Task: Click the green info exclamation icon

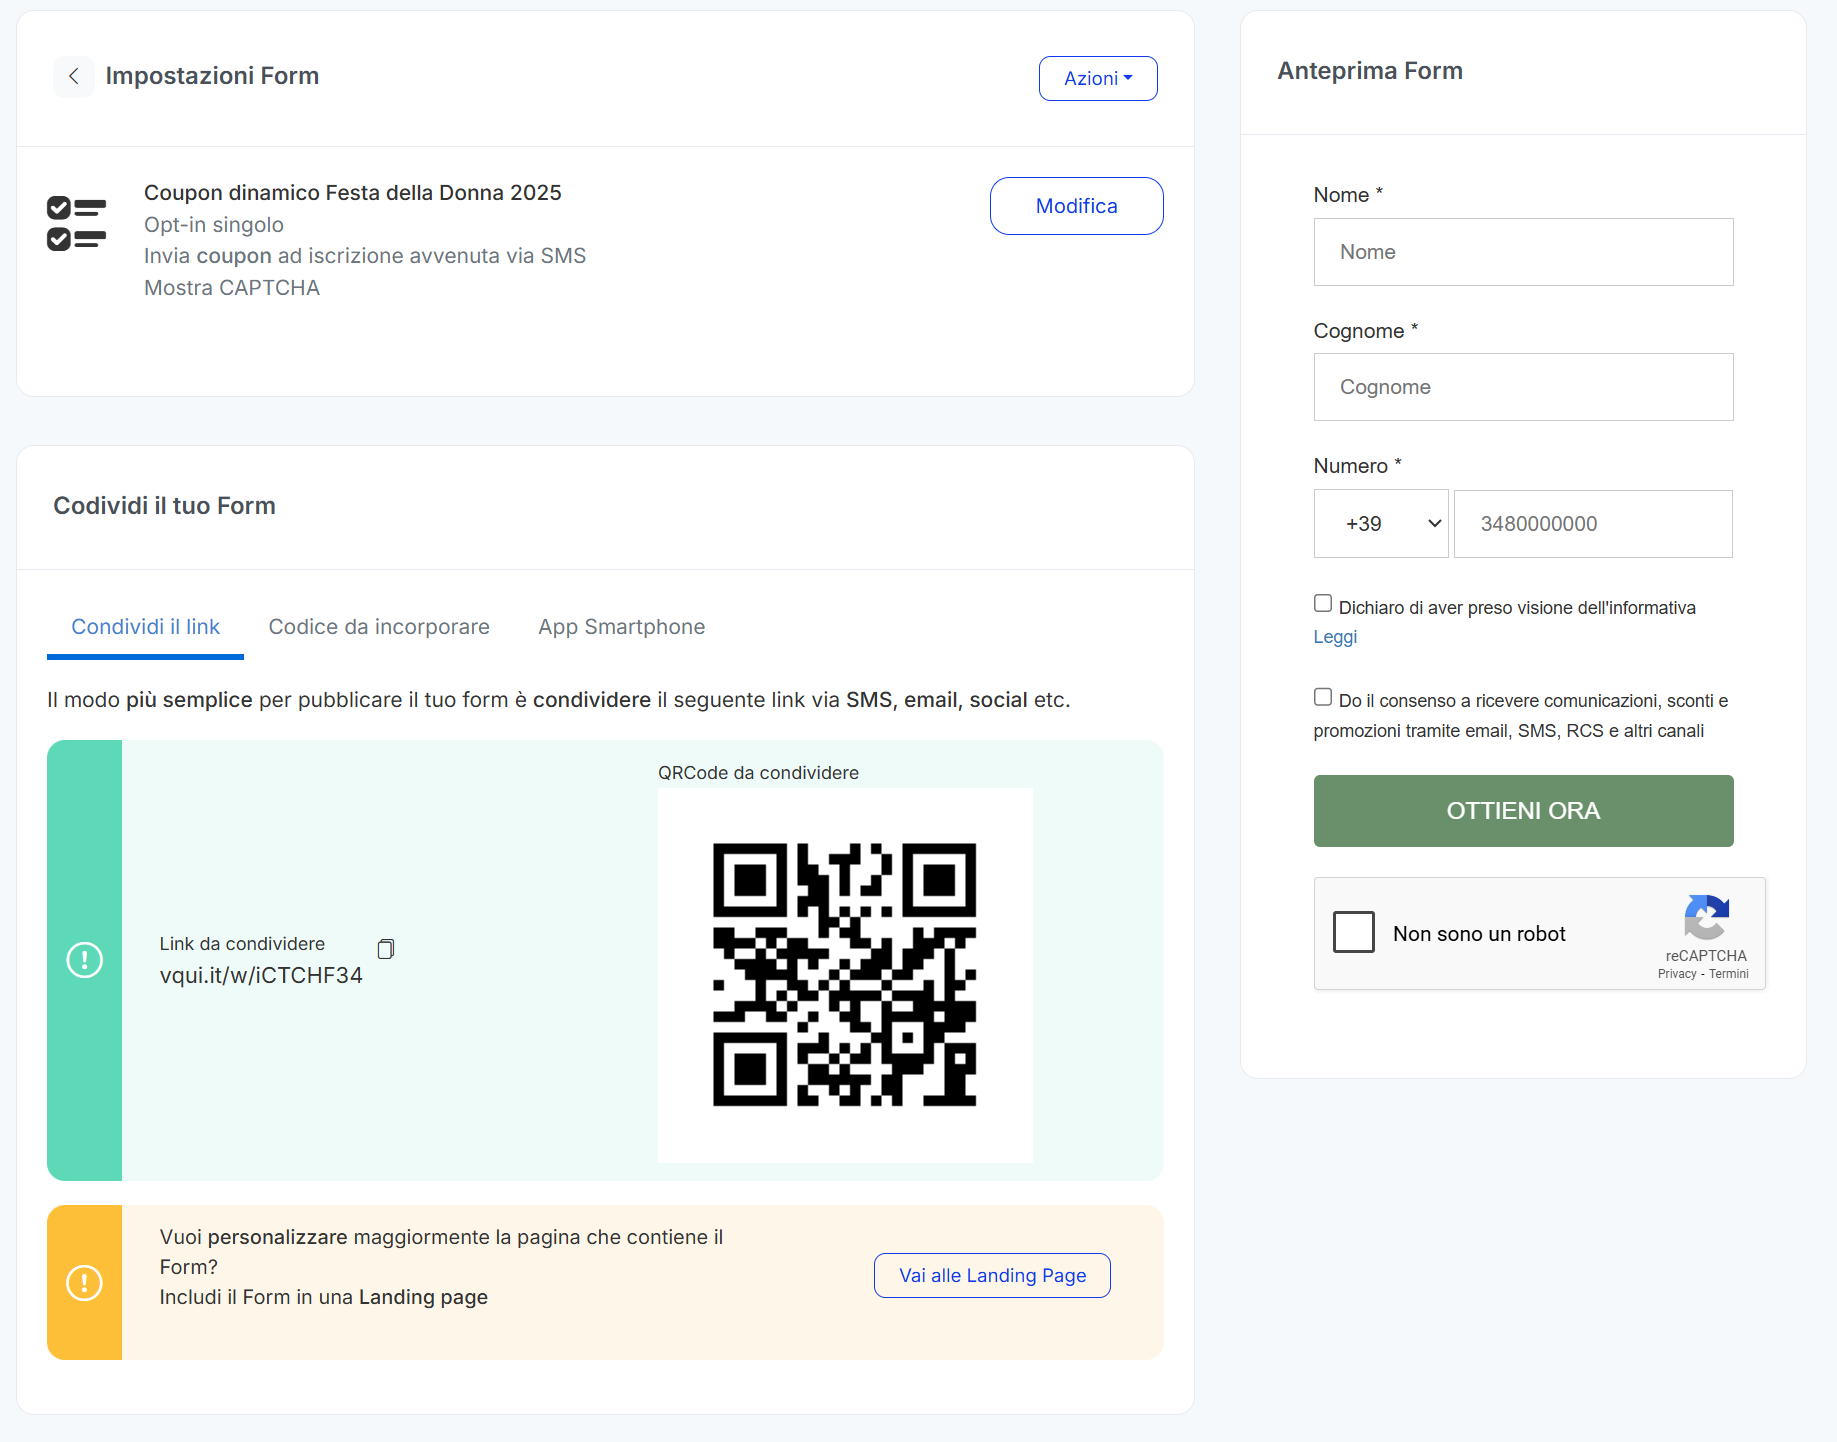Action: 85,960
